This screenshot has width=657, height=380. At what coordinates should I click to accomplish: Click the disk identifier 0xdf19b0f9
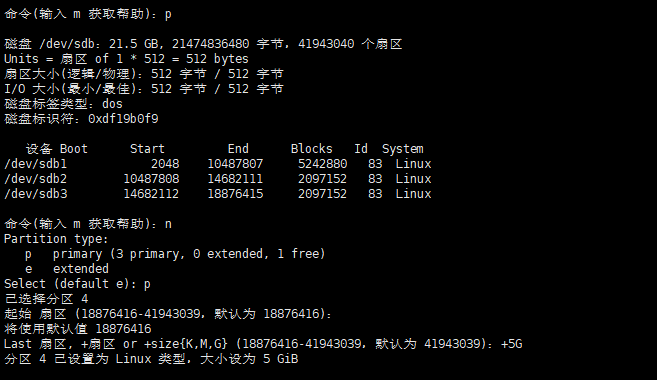pyautogui.click(x=123, y=119)
